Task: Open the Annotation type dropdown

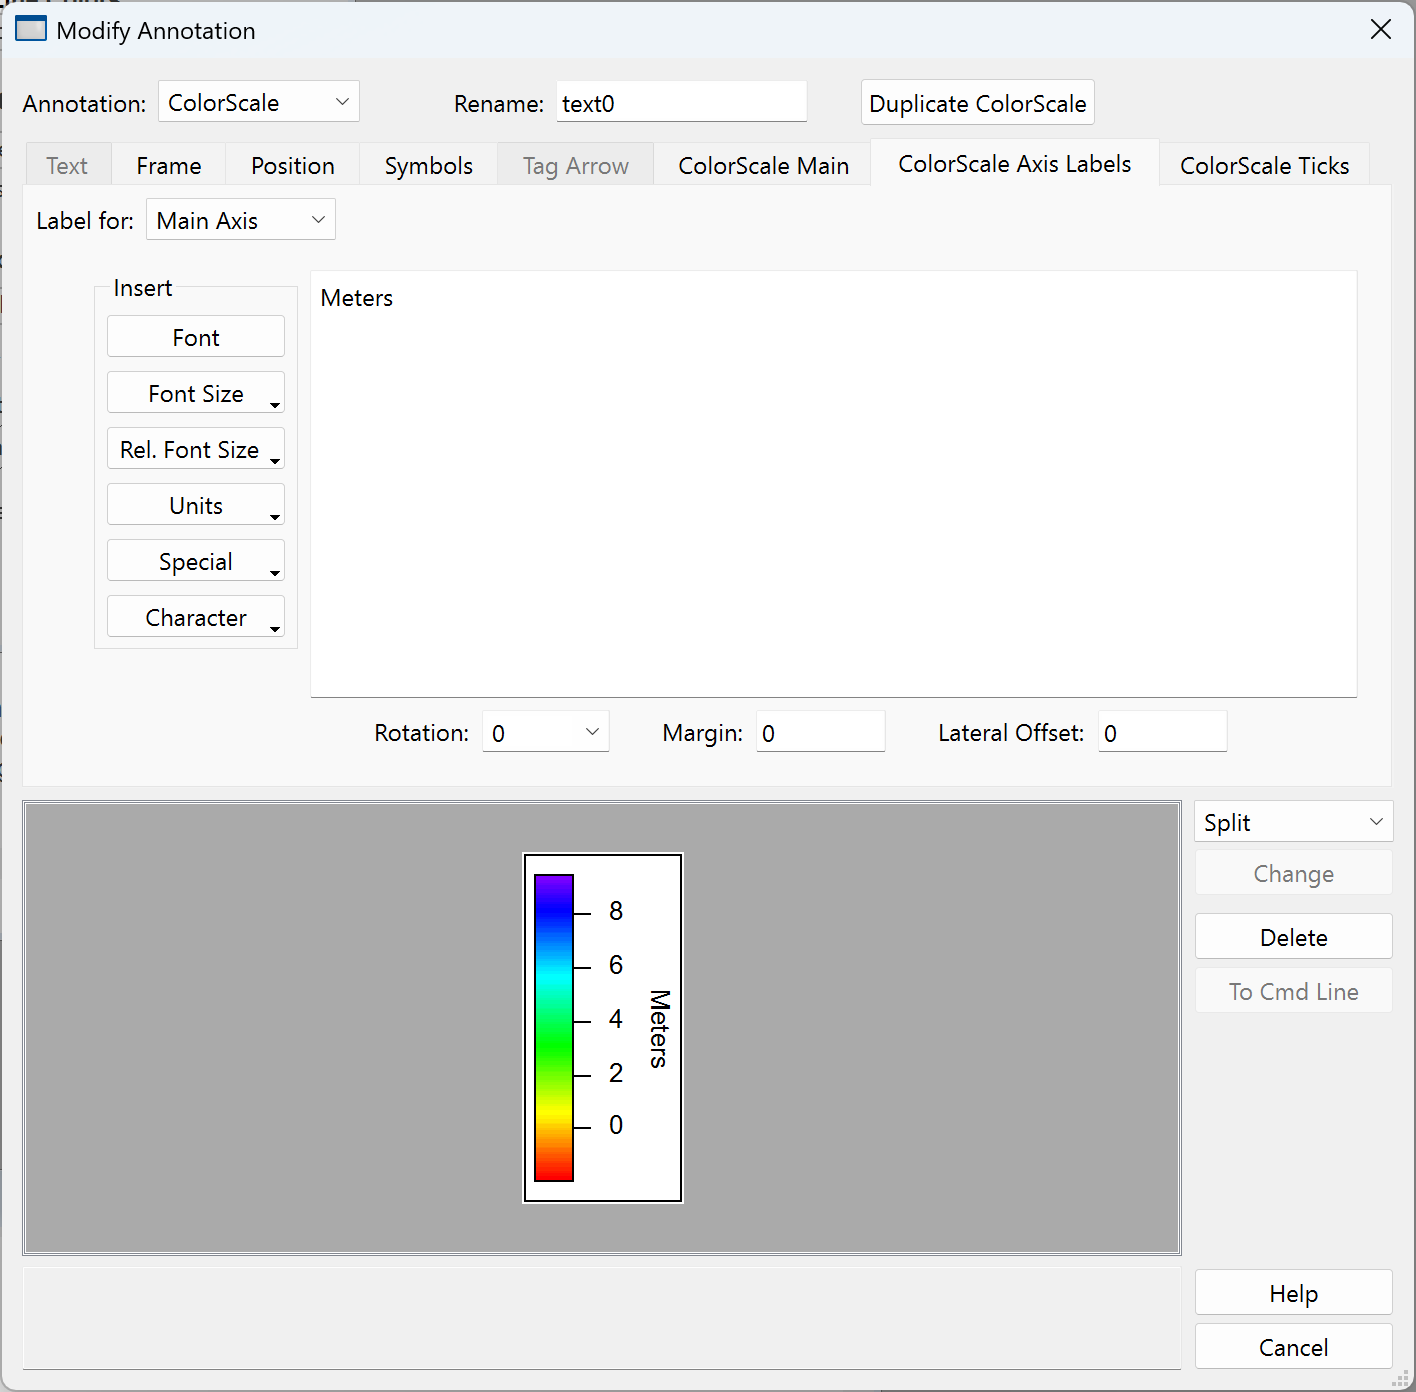Action: click(x=258, y=102)
